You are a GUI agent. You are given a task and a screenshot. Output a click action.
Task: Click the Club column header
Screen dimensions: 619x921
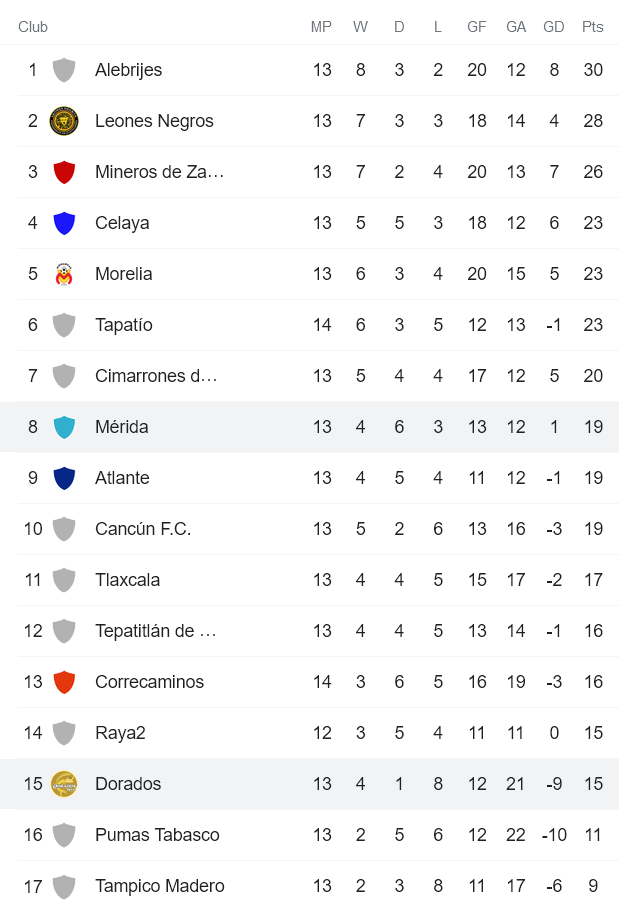coord(33,27)
